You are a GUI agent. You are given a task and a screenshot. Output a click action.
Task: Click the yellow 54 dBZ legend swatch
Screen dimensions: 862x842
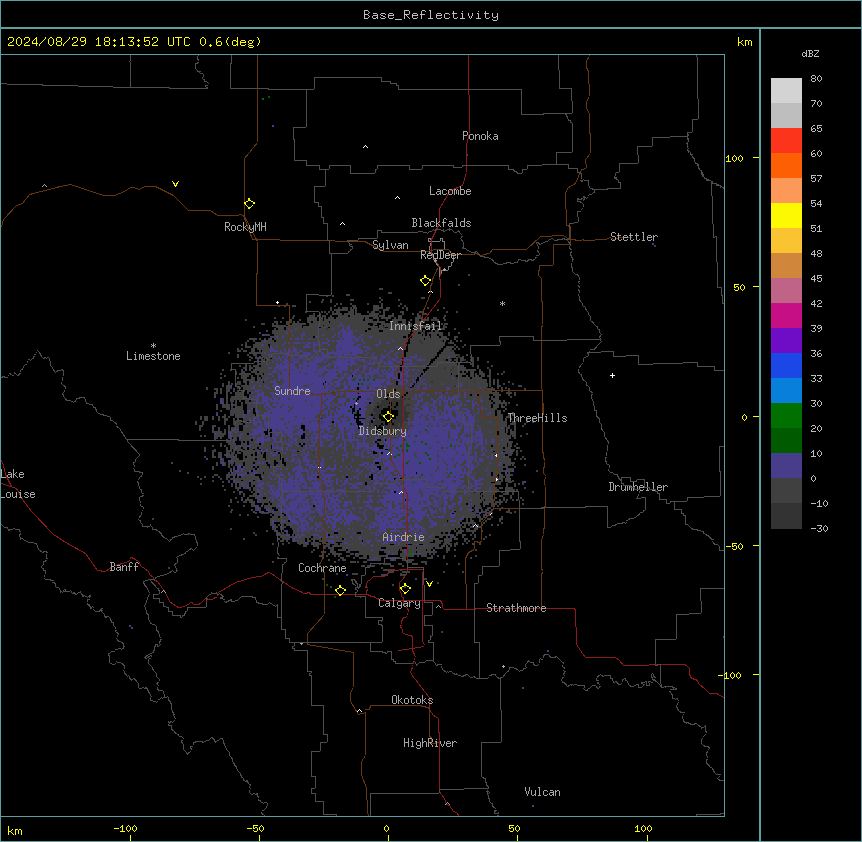(786, 215)
